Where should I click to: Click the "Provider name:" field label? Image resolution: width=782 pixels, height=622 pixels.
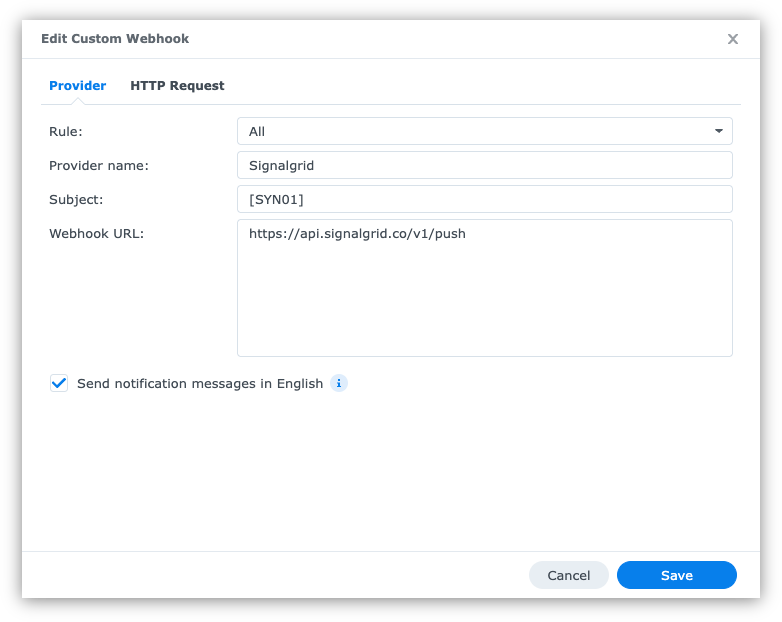(x=98, y=165)
